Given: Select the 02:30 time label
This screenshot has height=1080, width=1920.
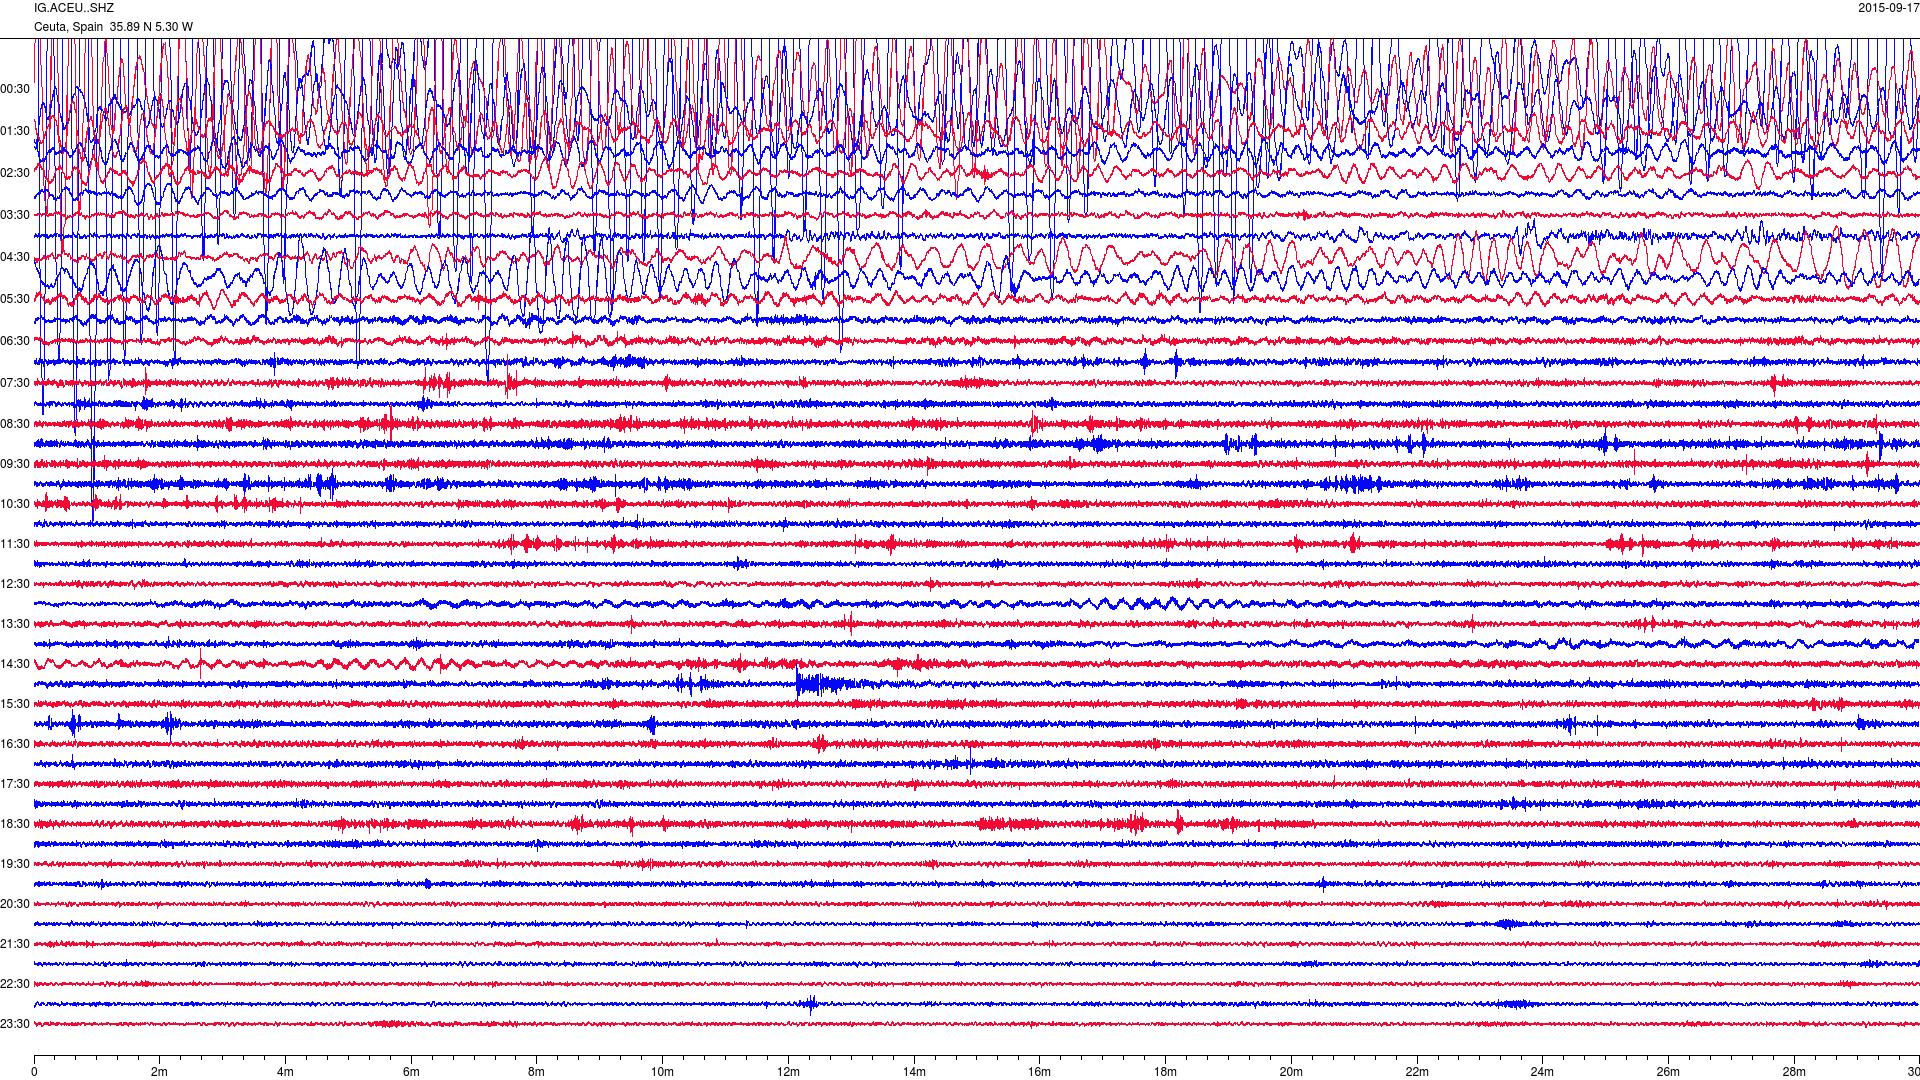Looking at the screenshot, I should [x=15, y=173].
